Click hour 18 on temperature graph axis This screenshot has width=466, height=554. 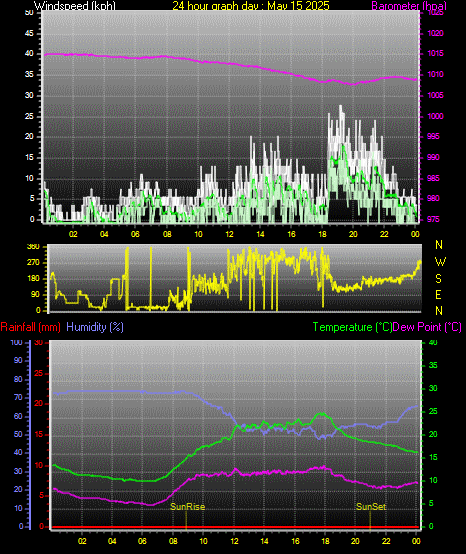click(x=325, y=541)
